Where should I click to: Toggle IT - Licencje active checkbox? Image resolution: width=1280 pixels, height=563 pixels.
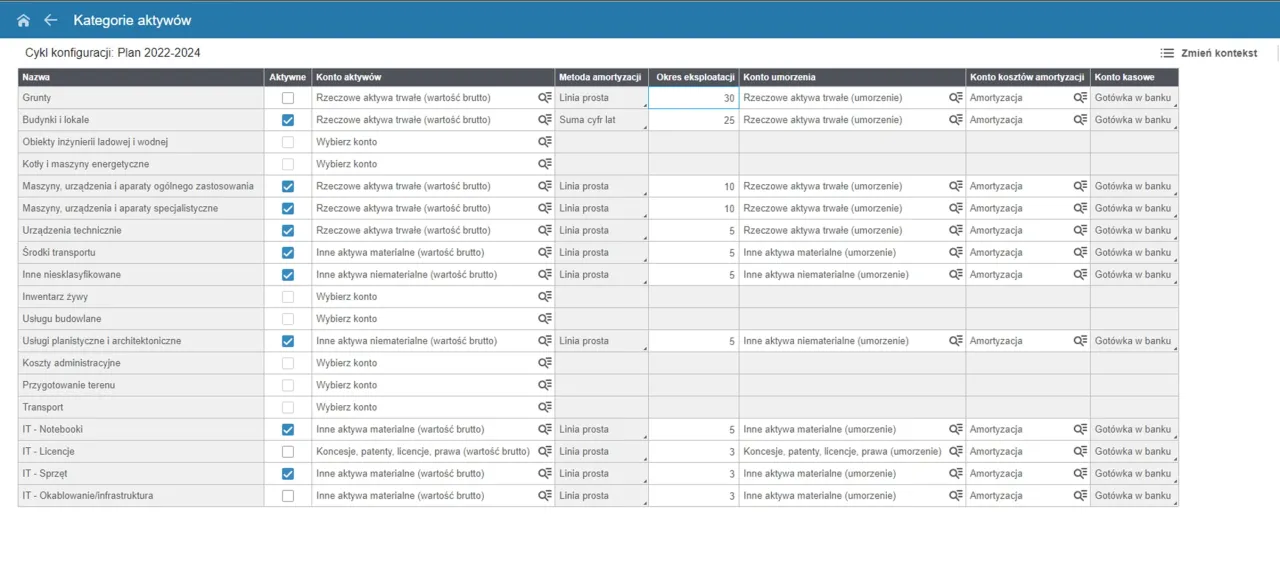pyautogui.click(x=288, y=452)
